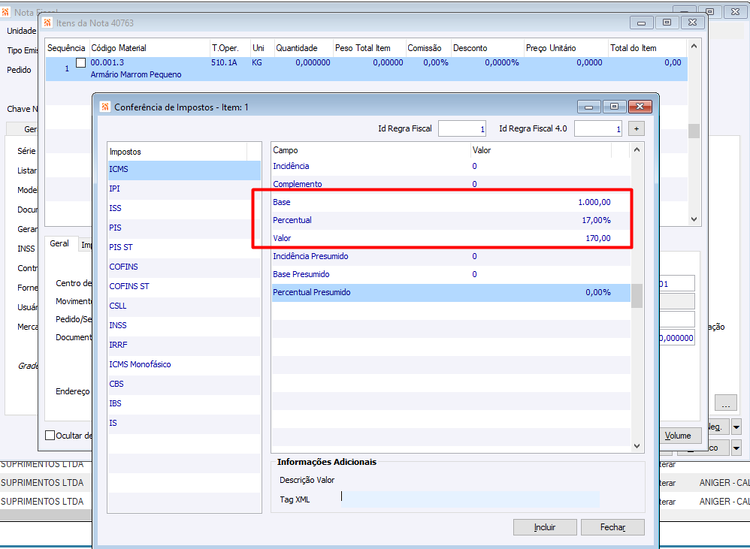Click Armário Marrom Pequeno item description

pyautogui.click(x=136, y=75)
